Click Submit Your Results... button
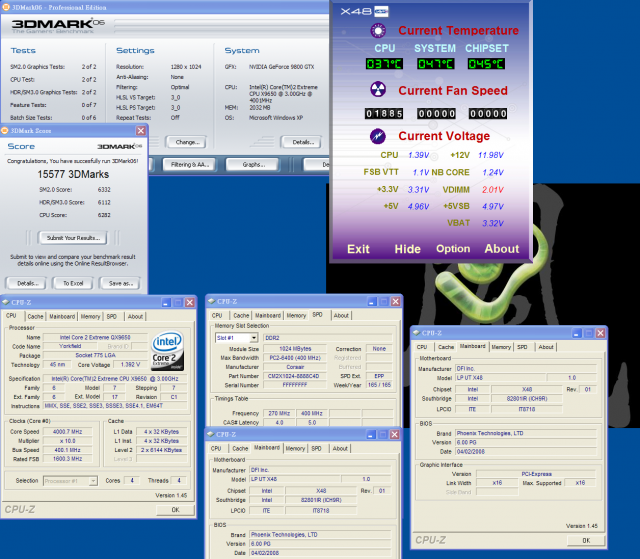 pyautogui.click(x=73, y=238)
